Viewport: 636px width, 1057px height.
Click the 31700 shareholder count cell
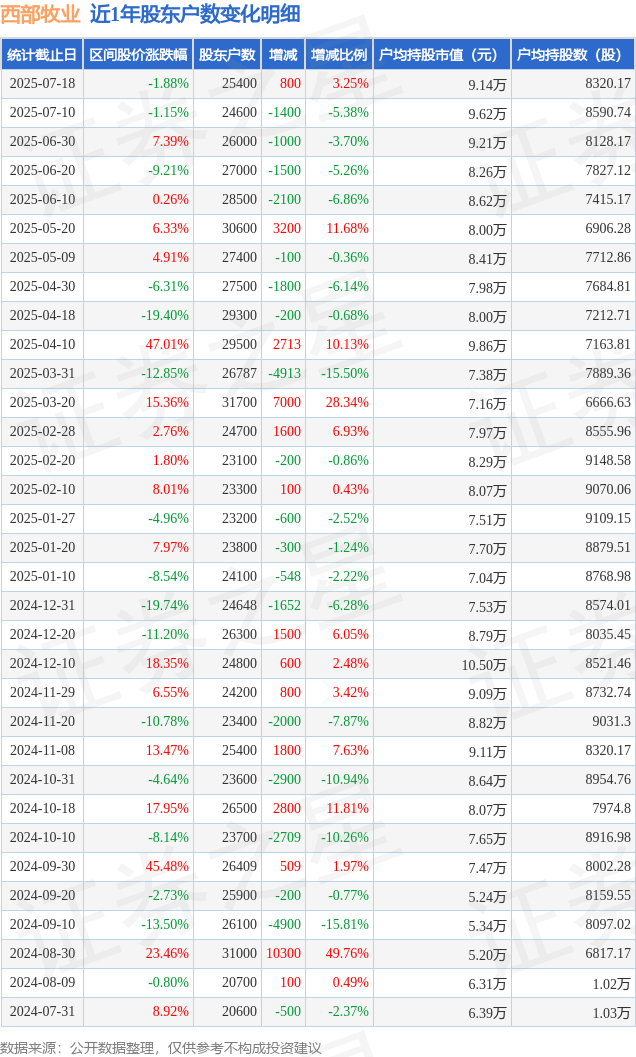pyautogui.click(x=239, y=402)
